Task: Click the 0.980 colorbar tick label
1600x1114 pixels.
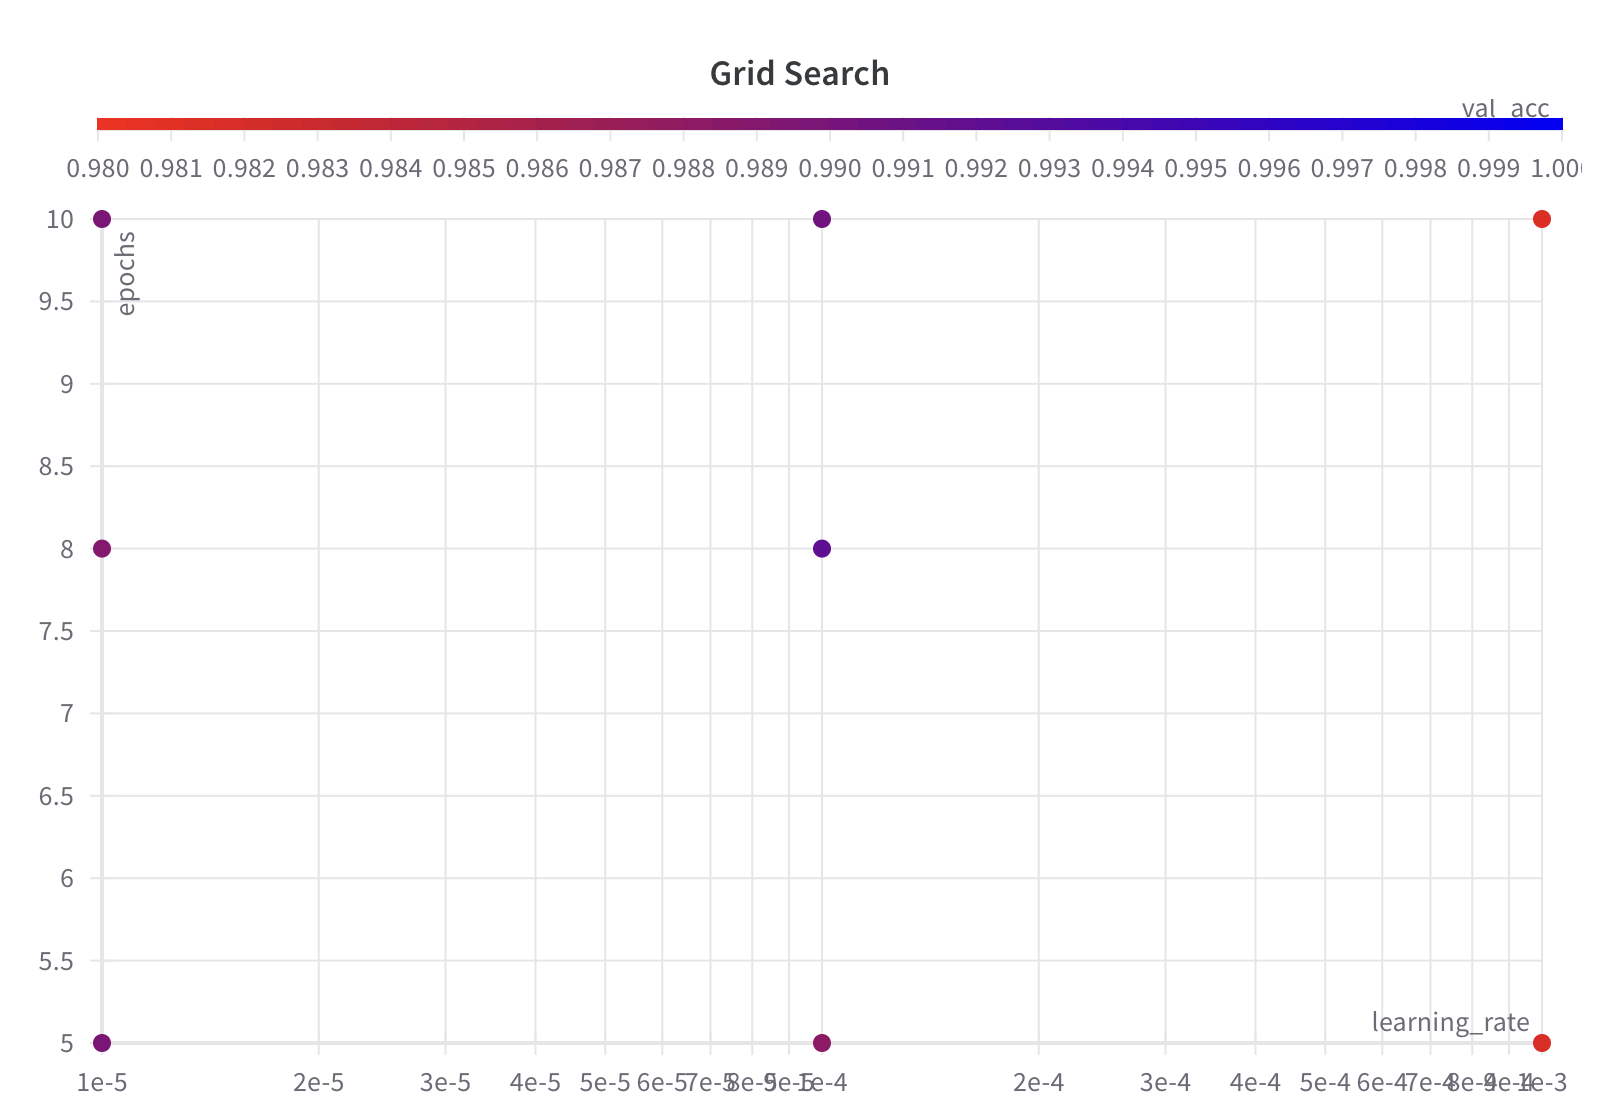Action: pyautogui.click(x=97, y=168)
